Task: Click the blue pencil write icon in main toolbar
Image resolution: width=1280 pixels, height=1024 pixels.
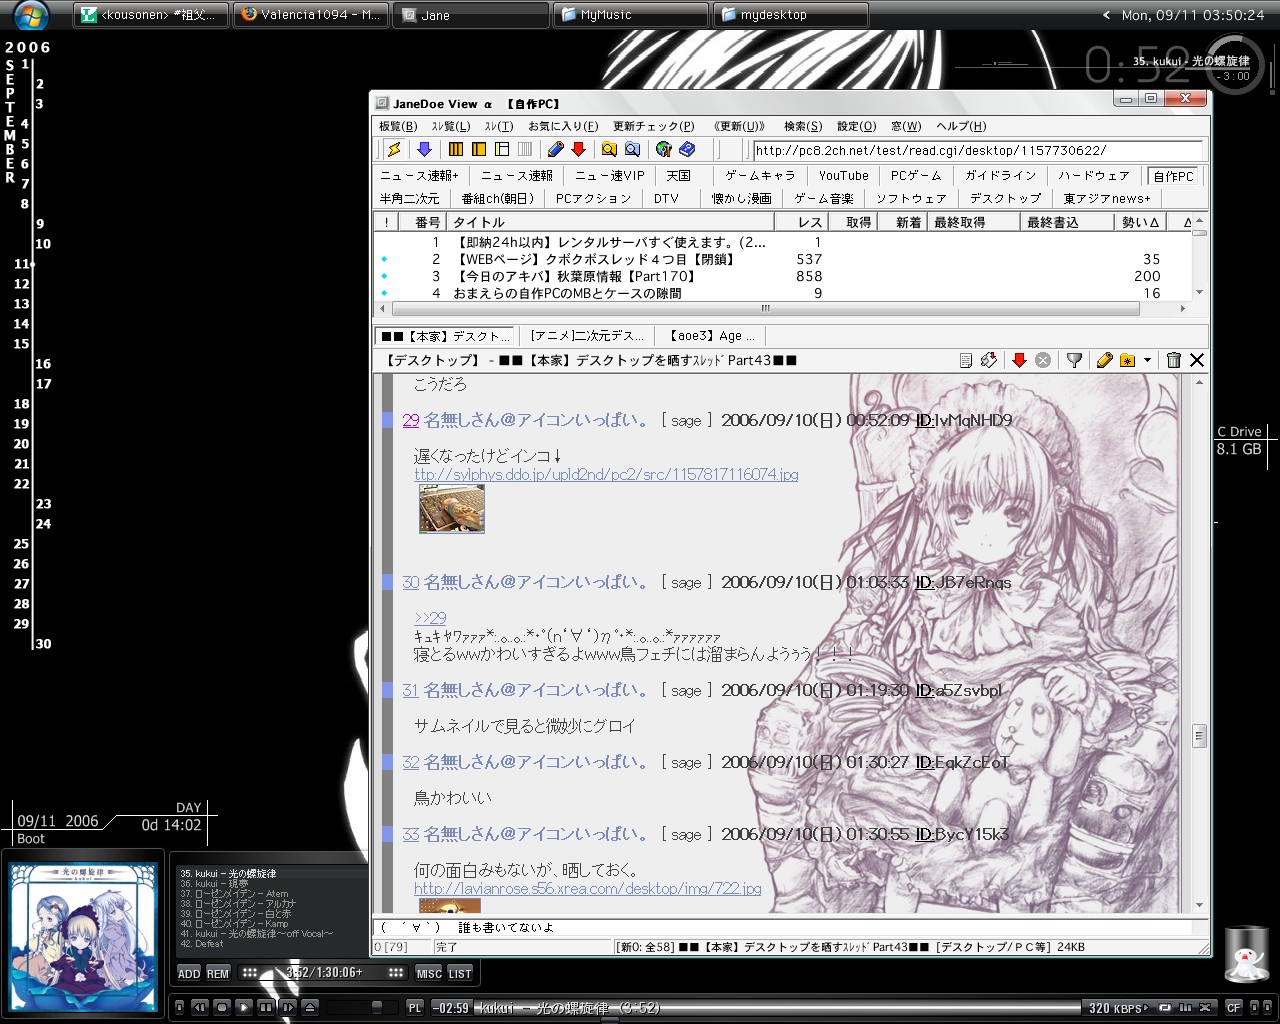Action: point(556,149)
